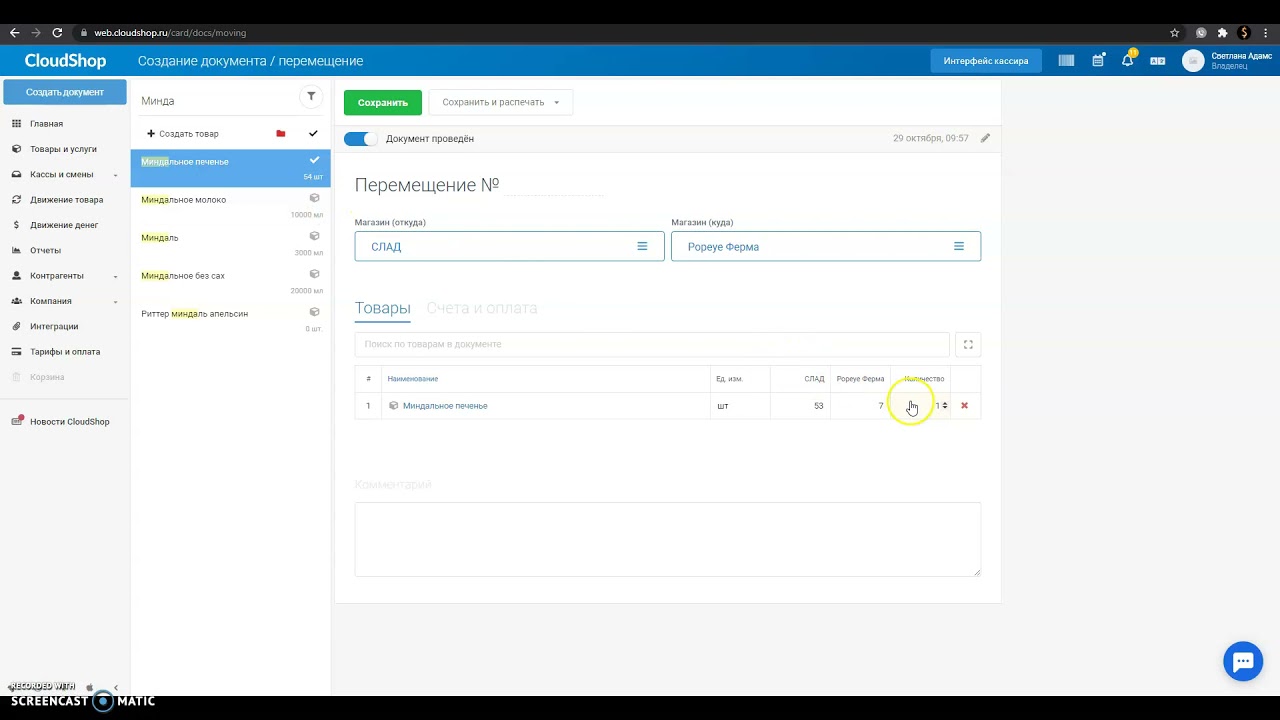Open the Магазин (куда) Popeye Ферма selector
The image size is (1280, 720).
click(826, 246)
